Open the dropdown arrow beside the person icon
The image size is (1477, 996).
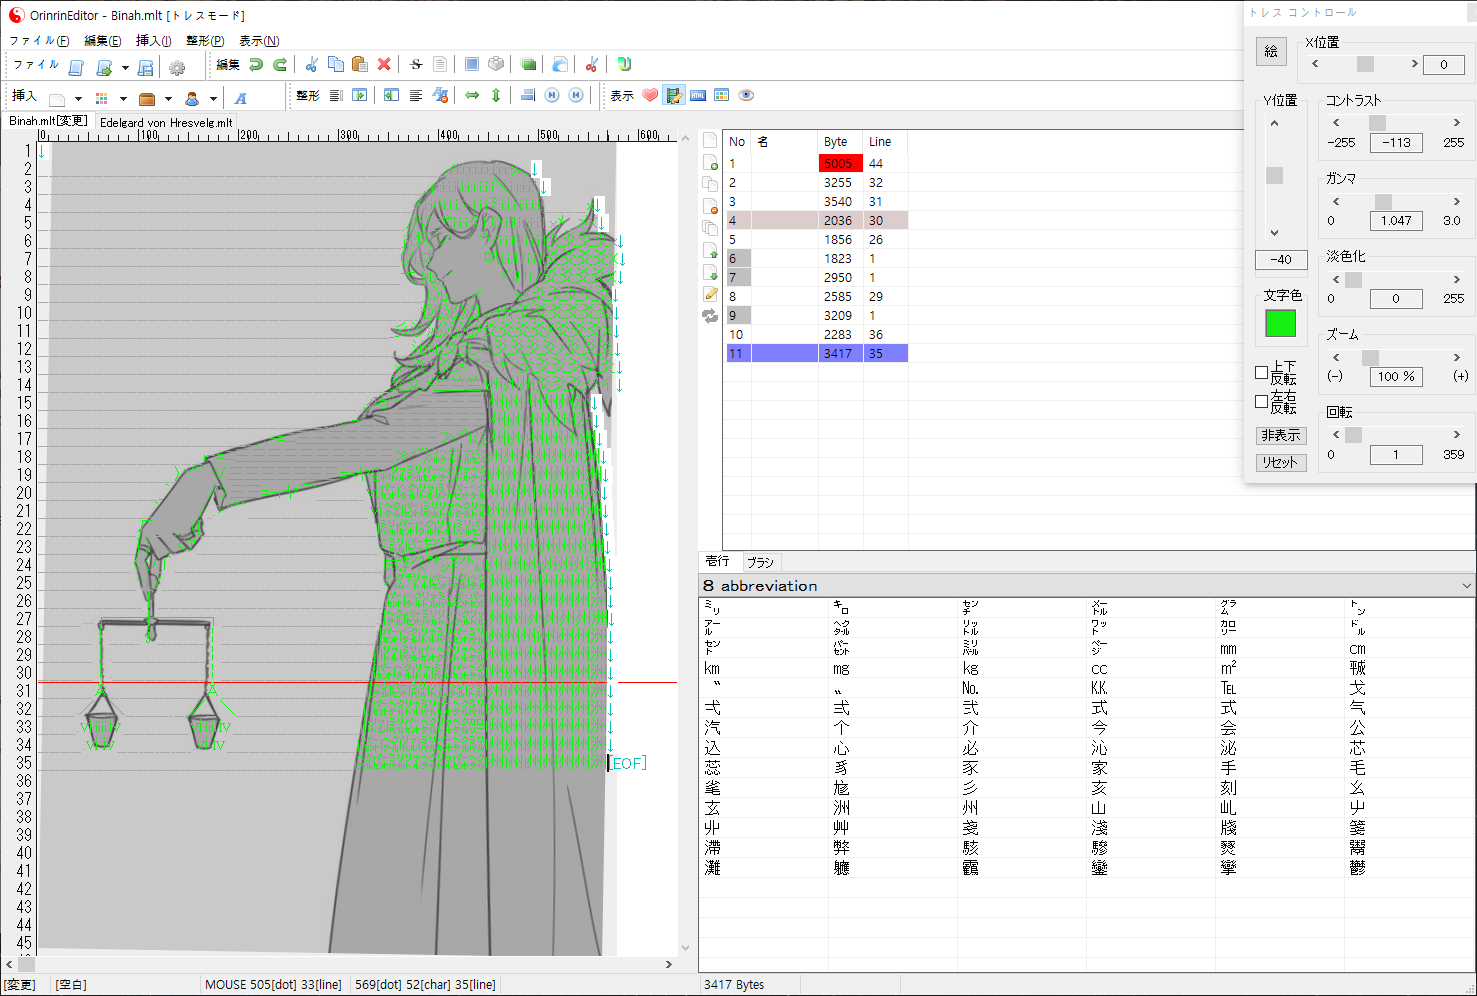point(213,99)
